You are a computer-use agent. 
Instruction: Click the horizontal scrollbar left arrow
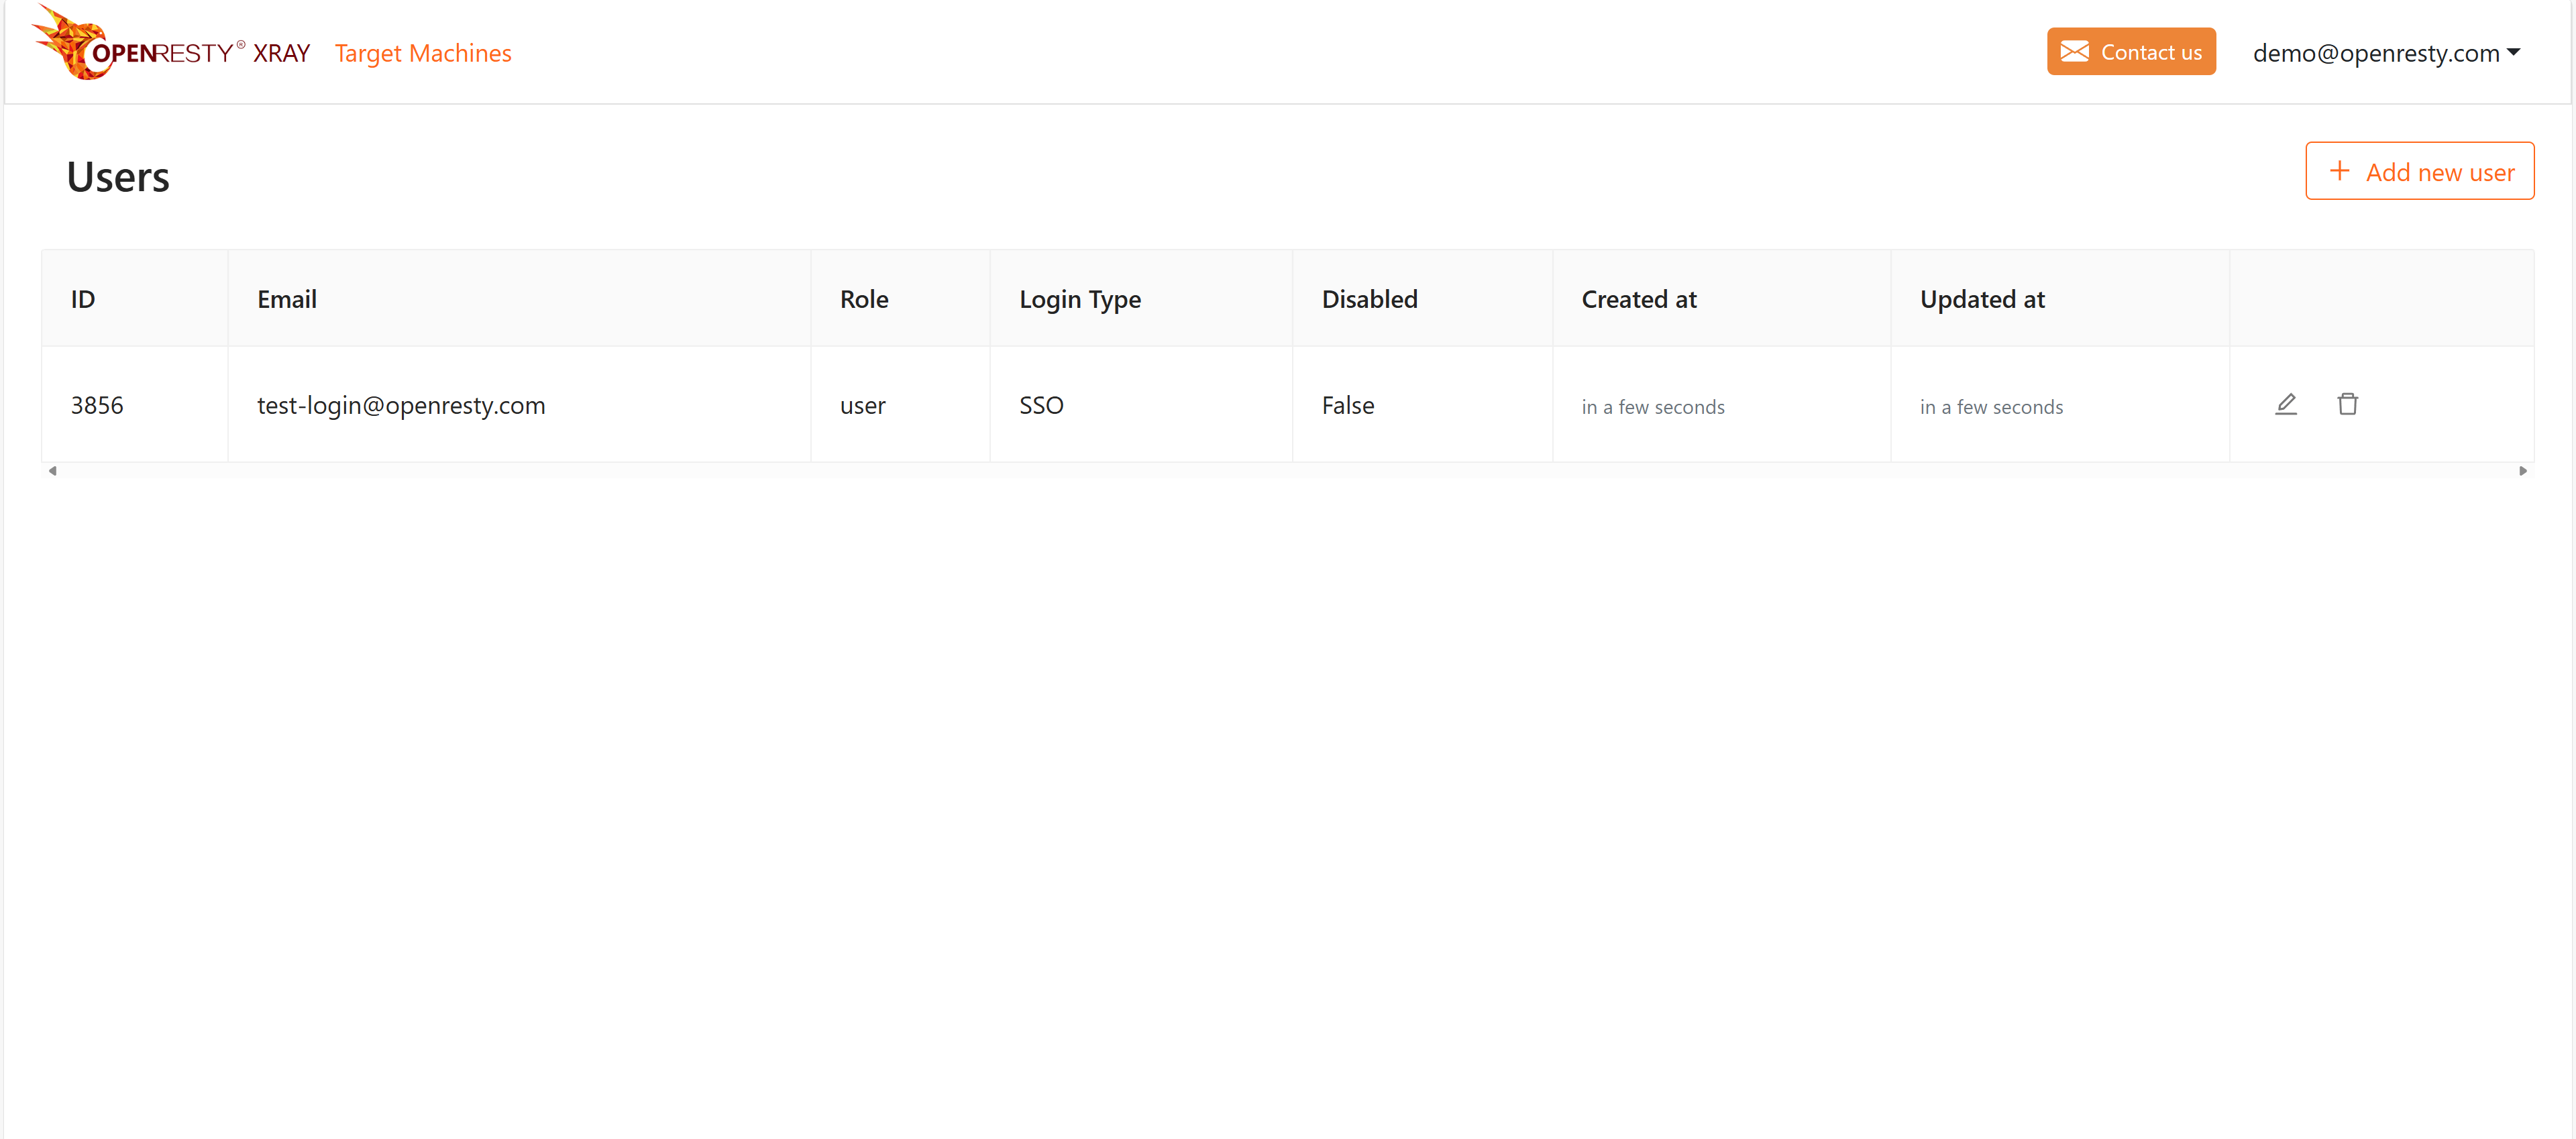click(52, 470)
